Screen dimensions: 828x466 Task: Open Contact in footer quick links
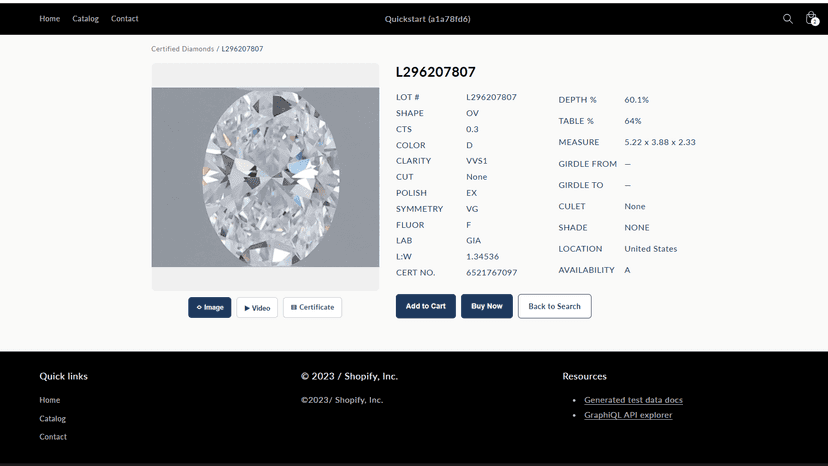click(53, 437)
